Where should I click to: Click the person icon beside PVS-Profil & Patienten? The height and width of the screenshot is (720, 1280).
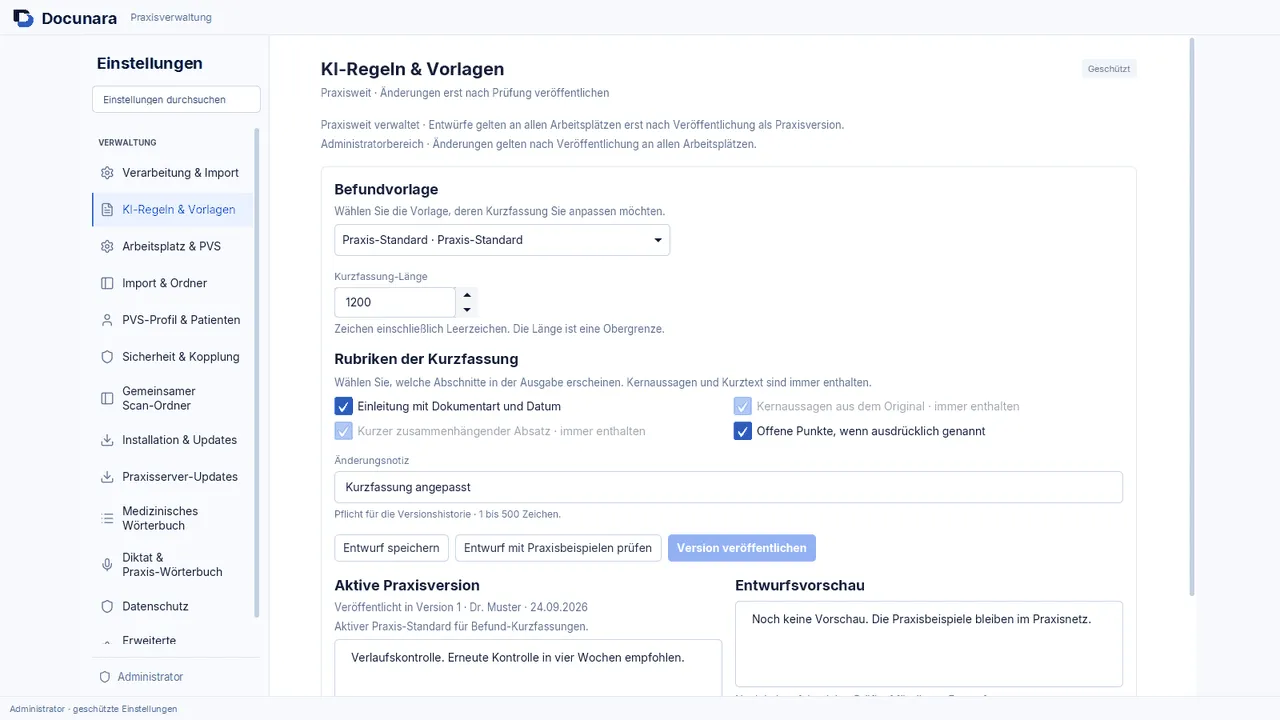107,321
